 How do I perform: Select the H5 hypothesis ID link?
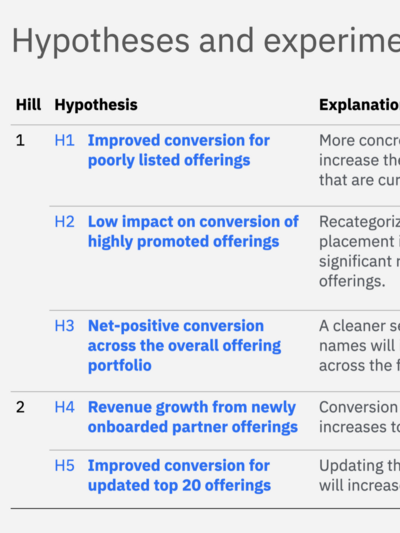pos(65,466)
